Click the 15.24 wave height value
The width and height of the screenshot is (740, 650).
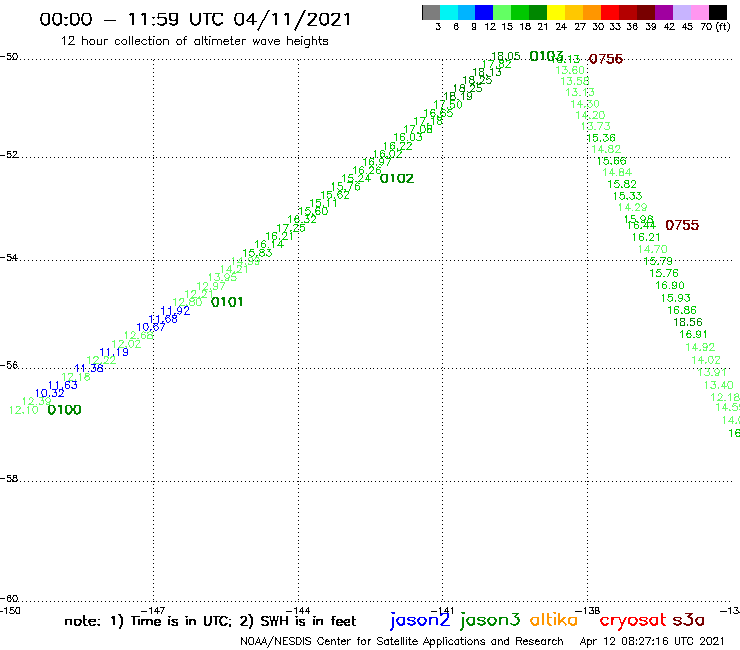click(356, 178)
